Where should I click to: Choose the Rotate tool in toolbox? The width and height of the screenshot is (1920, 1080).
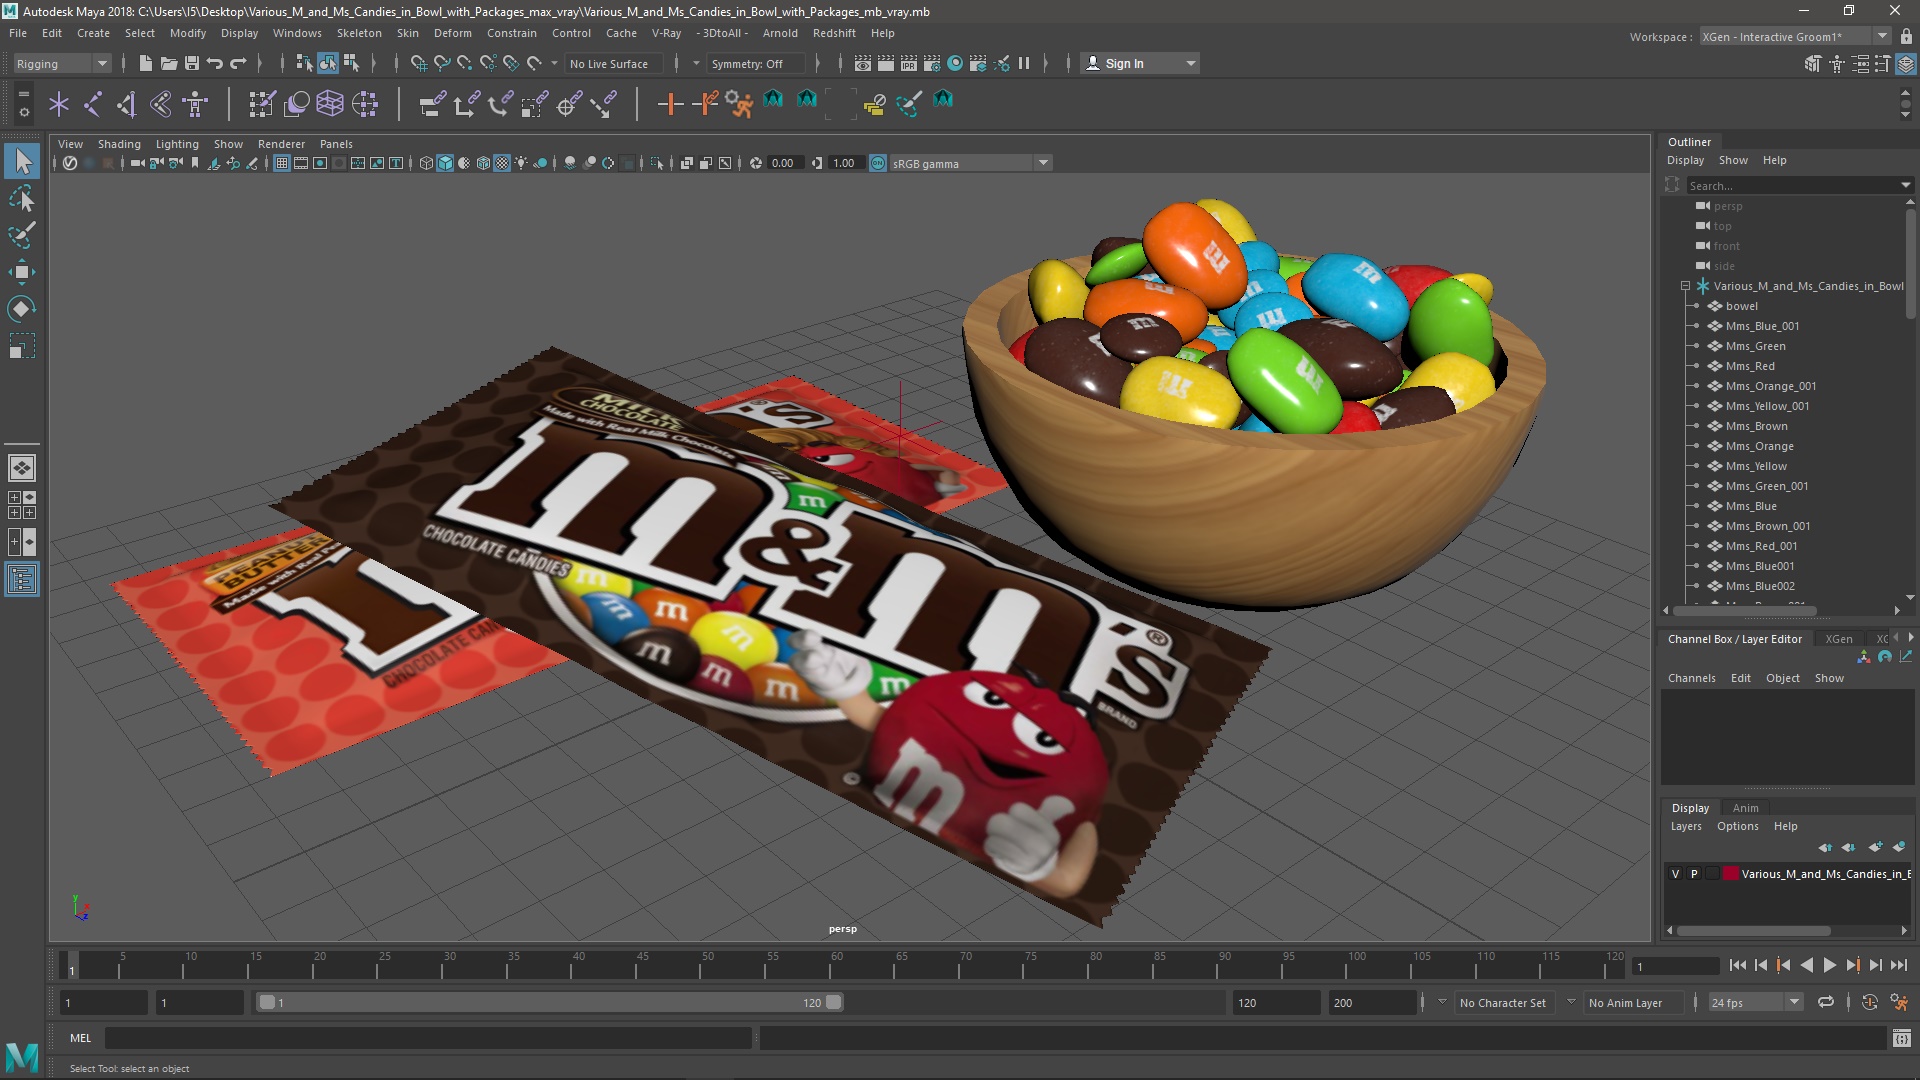pos(22,309)
